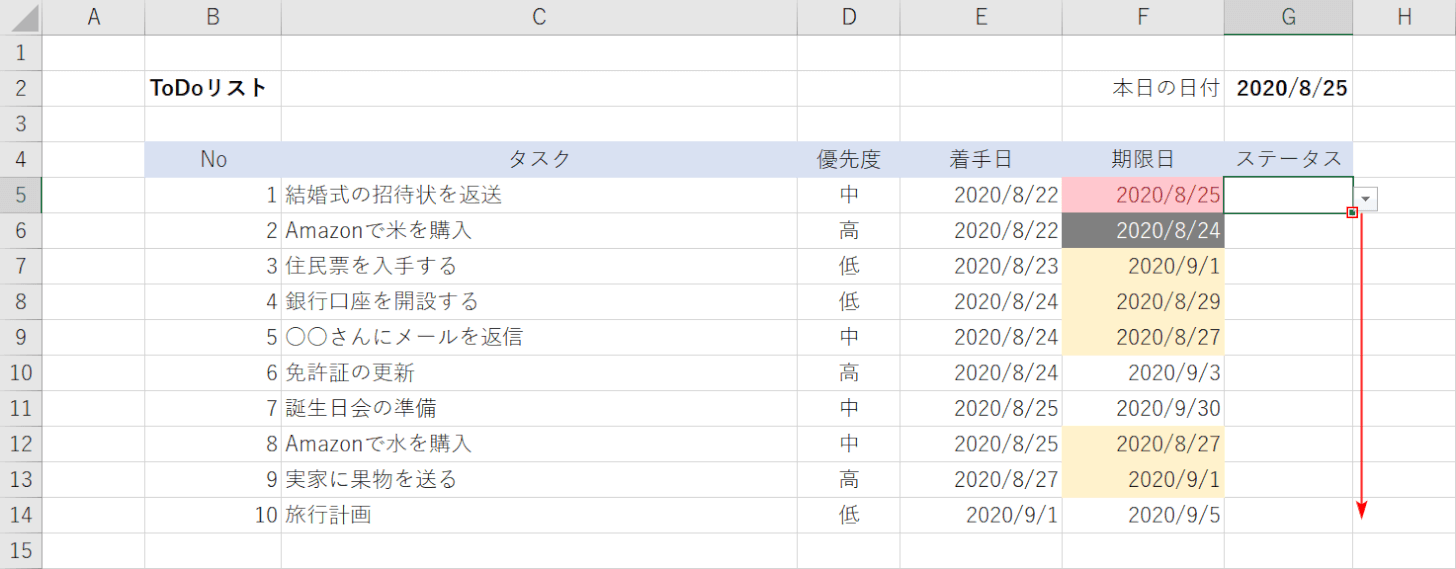Select row 5 header
Image resolution: width=1456 pixels, height=569 pixels.
coord(21,195)
